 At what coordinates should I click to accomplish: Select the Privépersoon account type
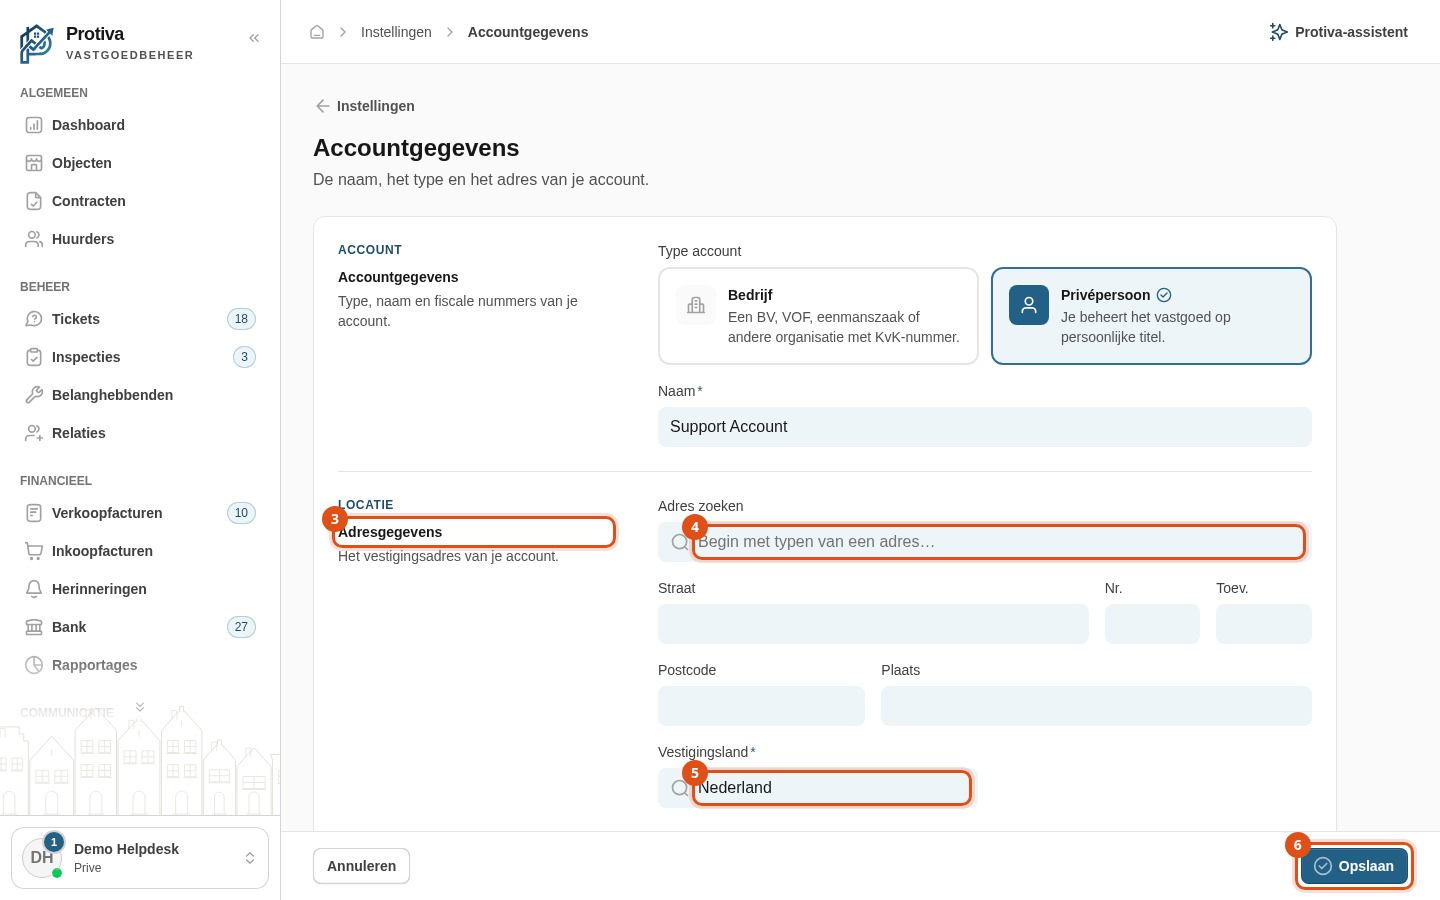1151,316
